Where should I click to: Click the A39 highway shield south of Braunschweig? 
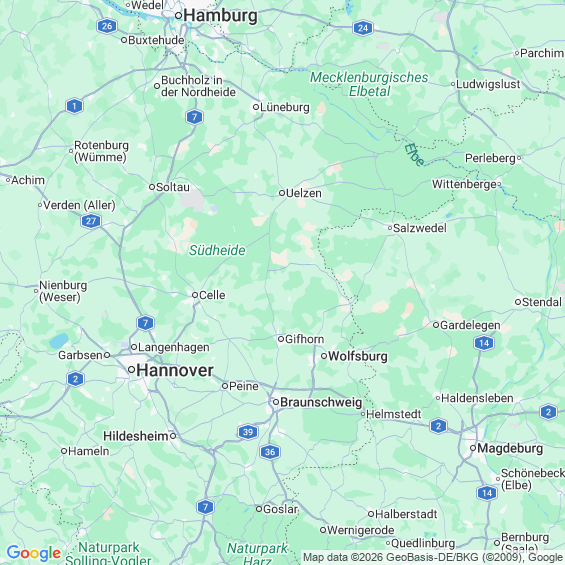point(248,432)
